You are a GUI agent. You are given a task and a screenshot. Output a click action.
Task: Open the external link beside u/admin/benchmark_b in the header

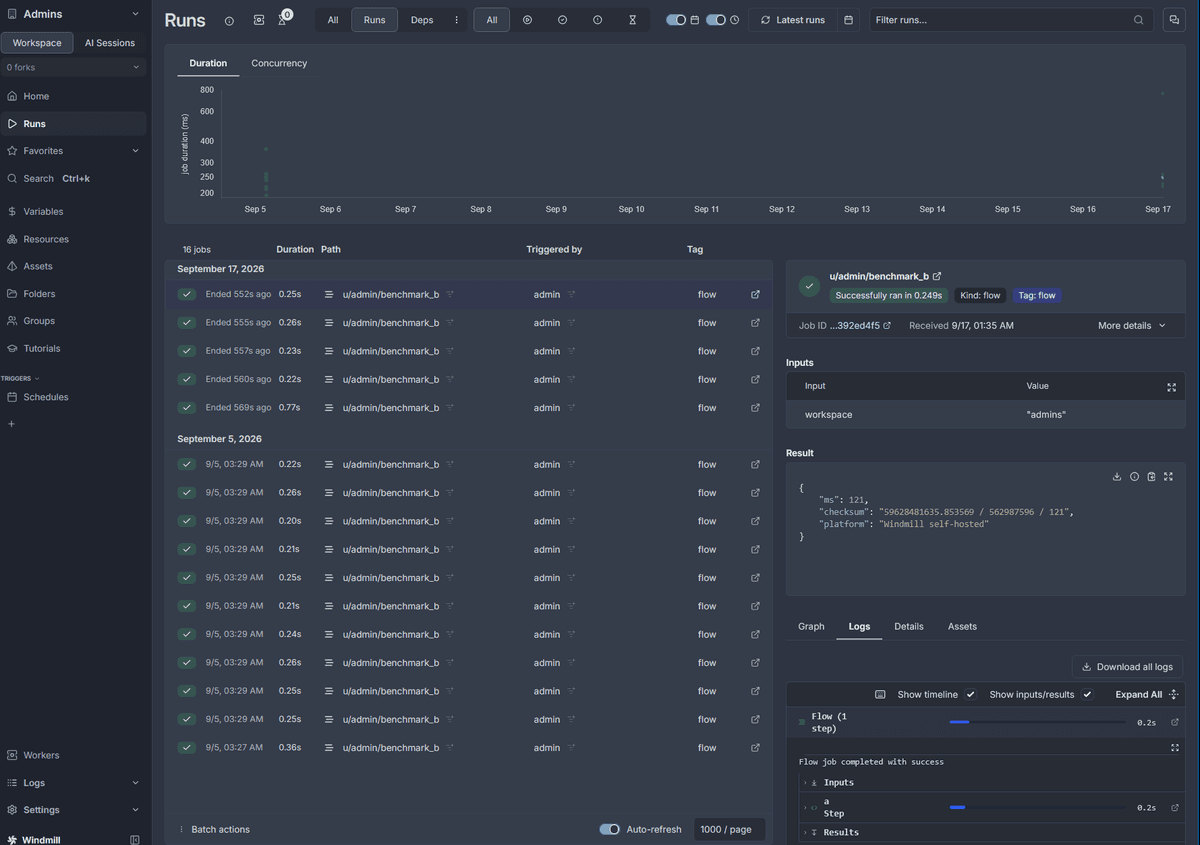click(937, 276)
